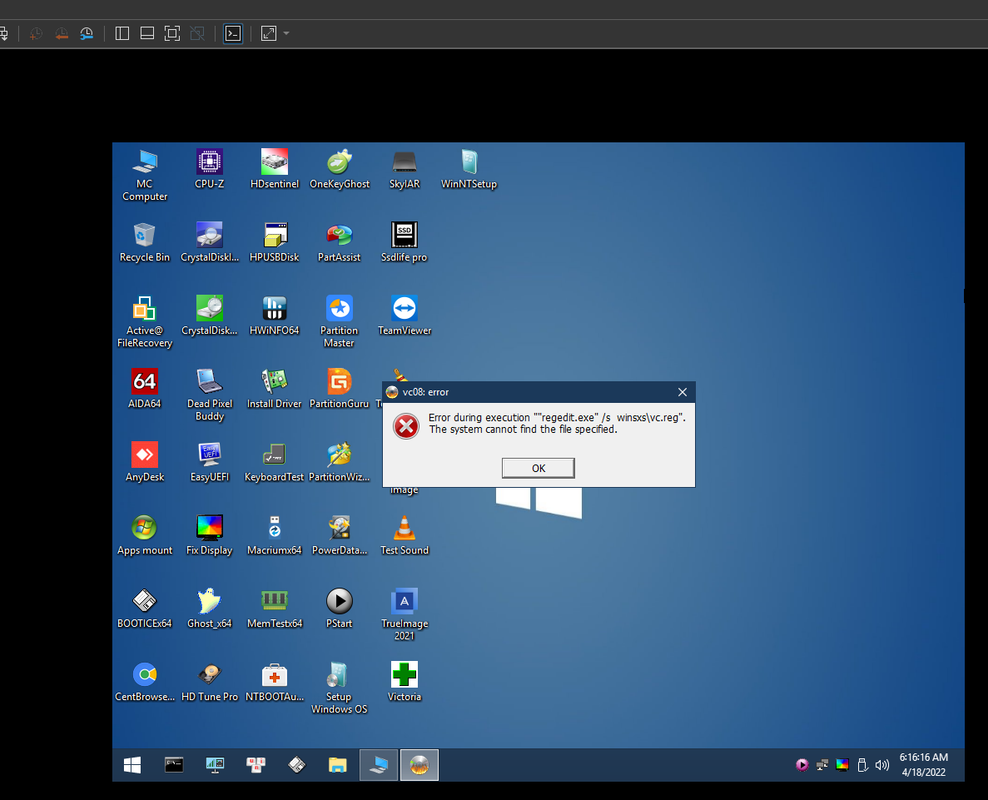The image size is (988, 800).
Task: Select the Fix Display icon
Action: click(209, 535)
